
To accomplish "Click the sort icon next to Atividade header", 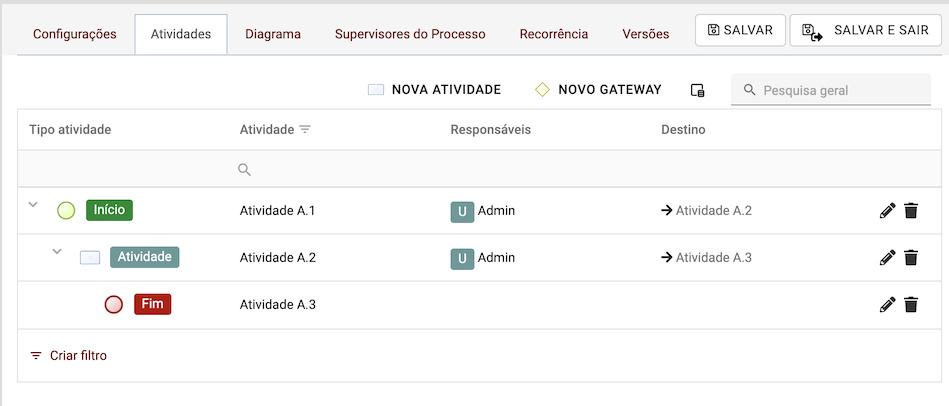I will [305, 130].
